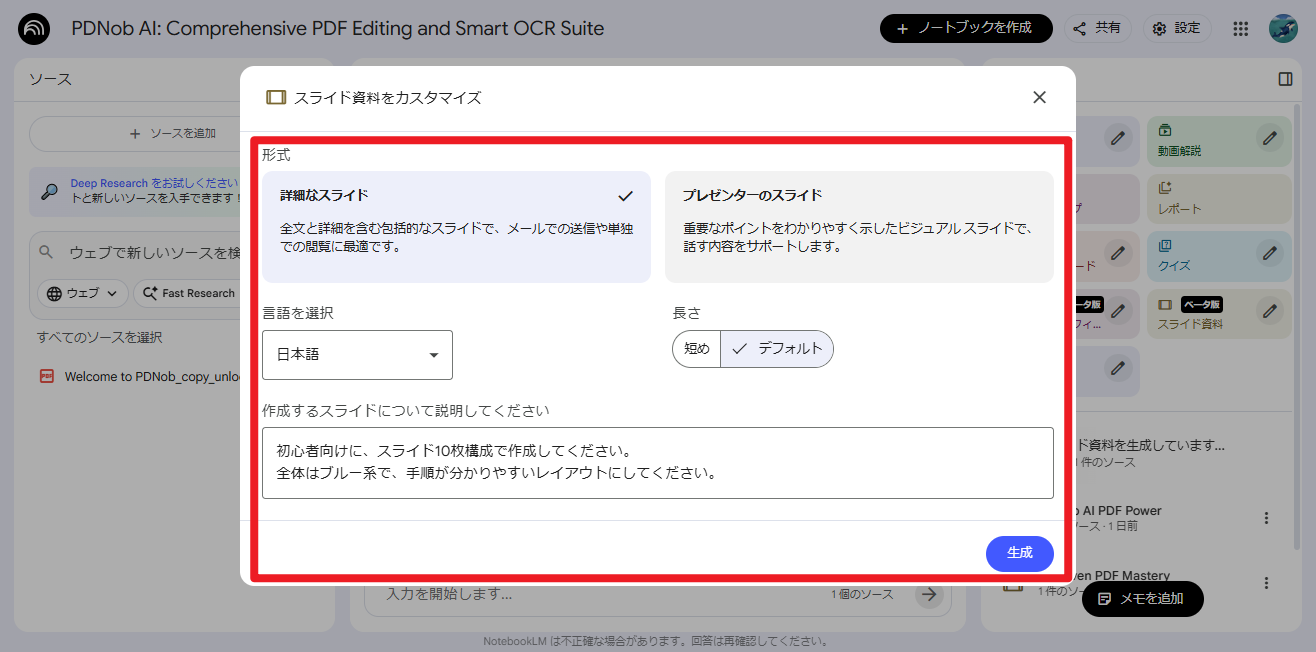
Task: Open the options menu for PDNob AI PDF Power
Action: click(1266, 518)
